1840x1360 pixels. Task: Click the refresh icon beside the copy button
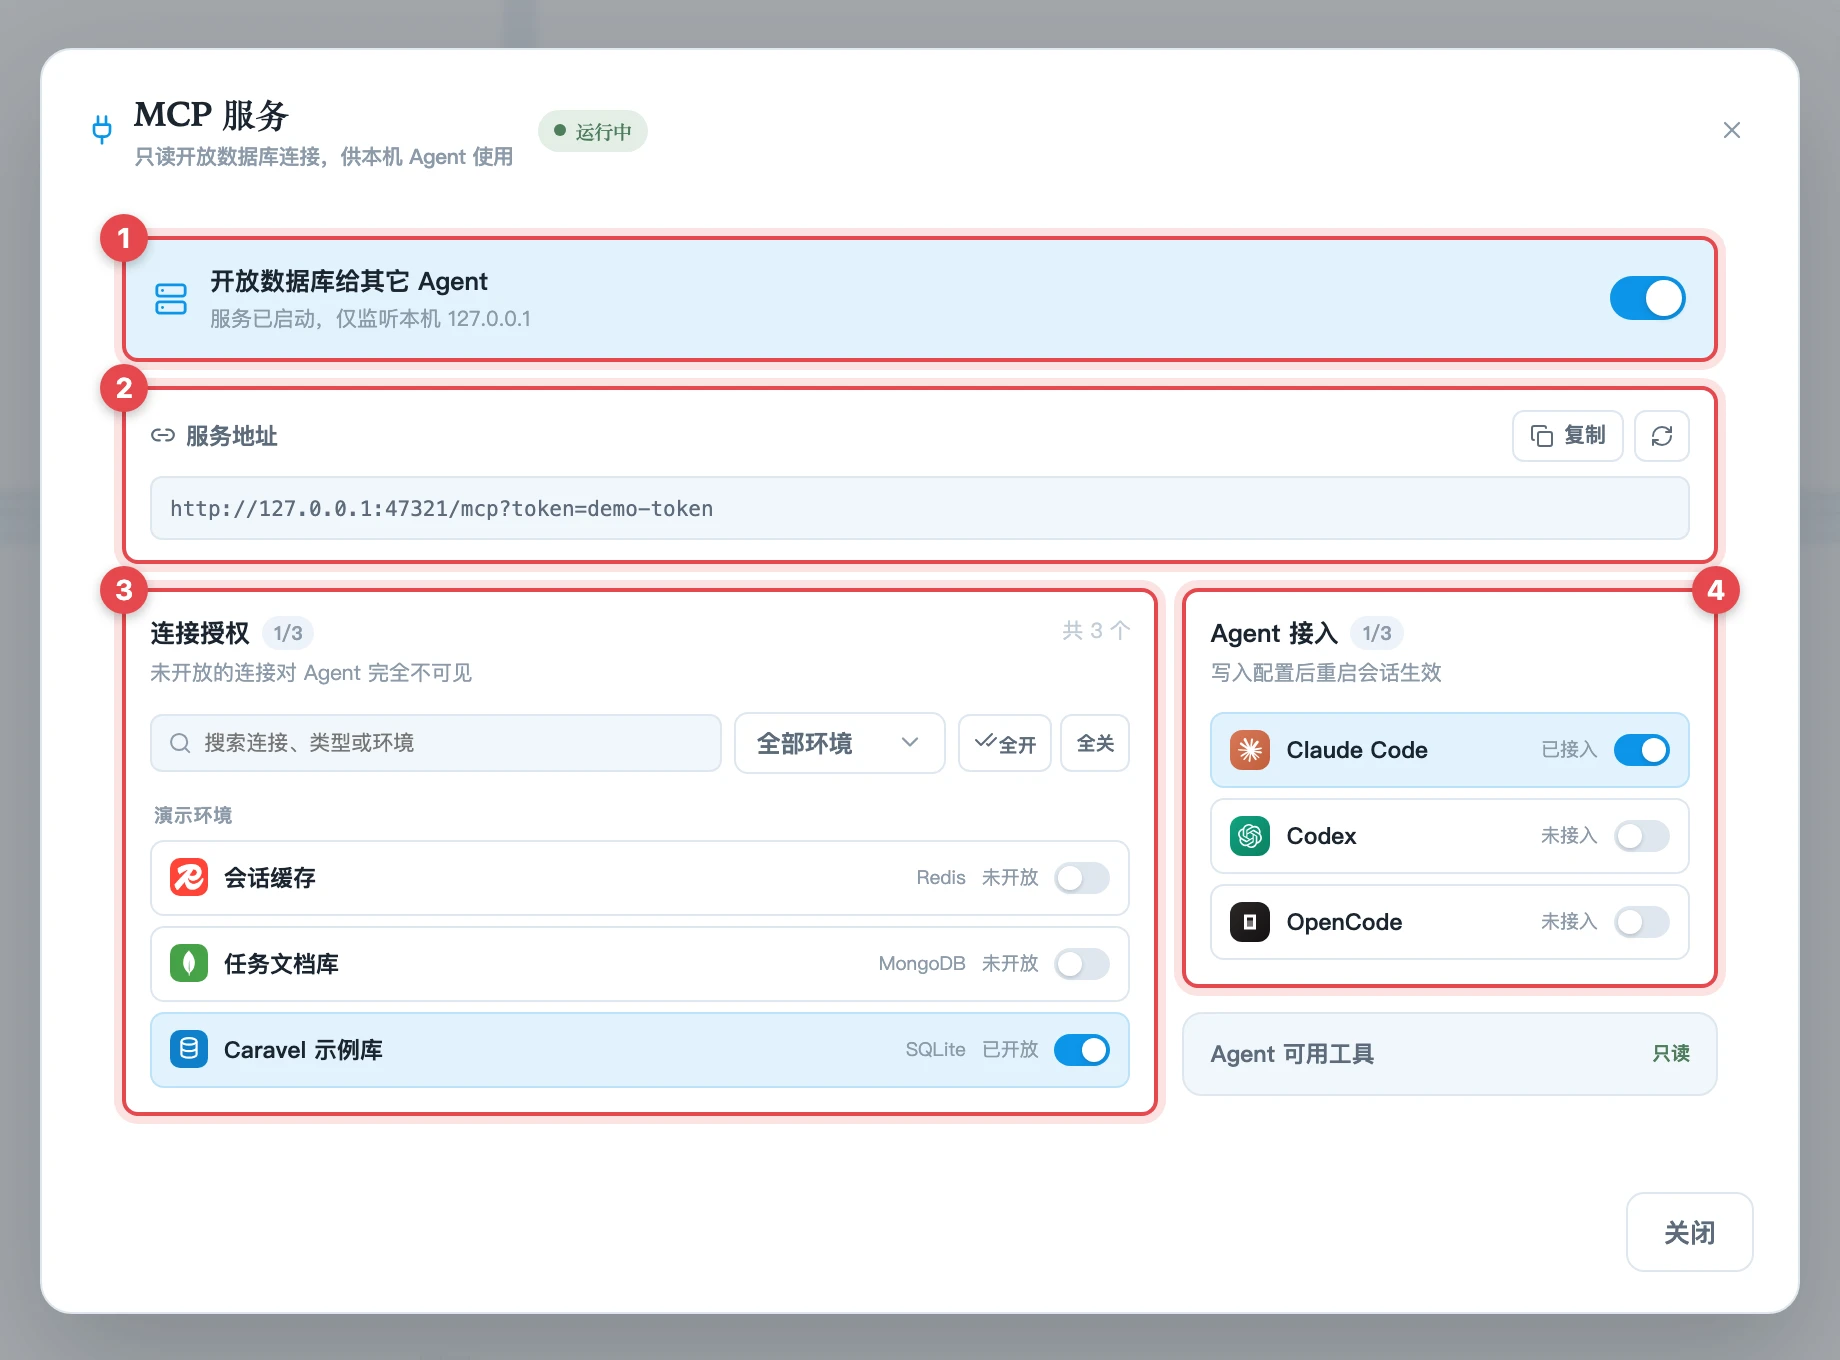point(1661,436)
